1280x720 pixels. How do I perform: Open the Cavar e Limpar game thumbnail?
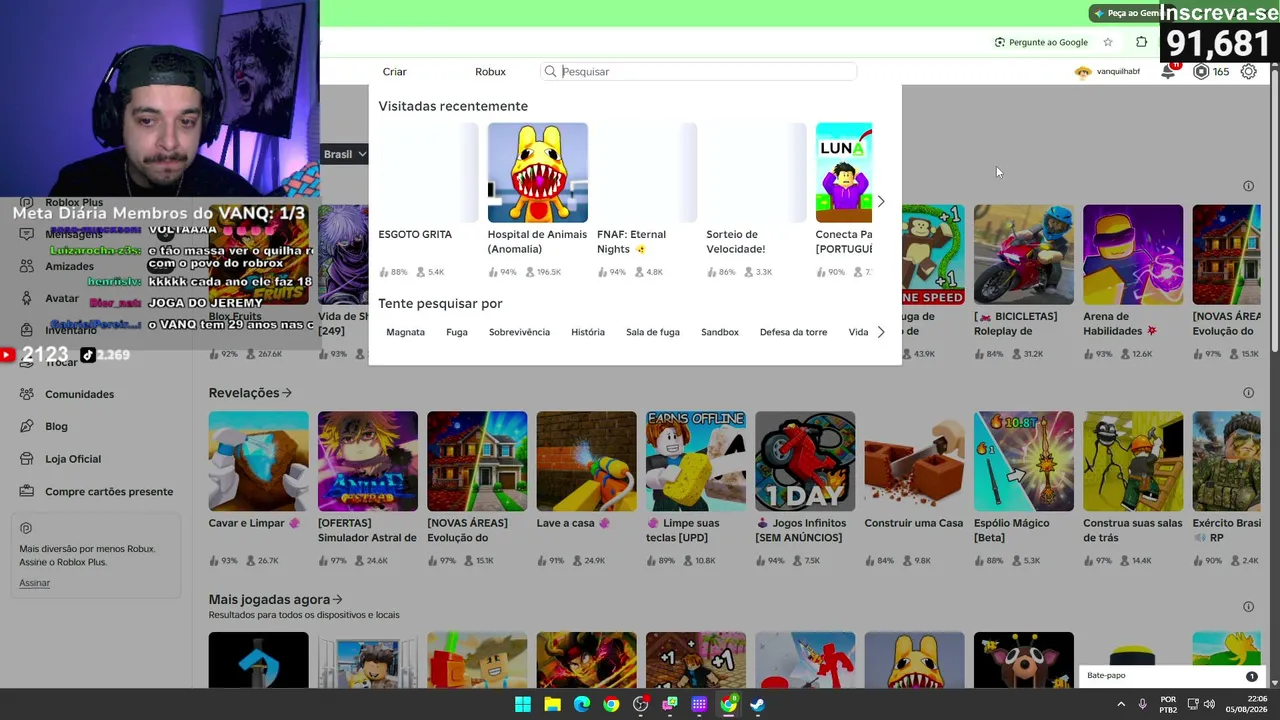pyautogui.click(x=259, y=461)
